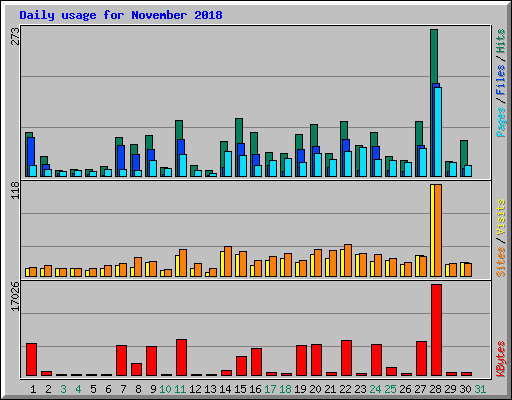Click green weekend day label 25
This screenshot has width=512, height=400.
pos(390,389)
